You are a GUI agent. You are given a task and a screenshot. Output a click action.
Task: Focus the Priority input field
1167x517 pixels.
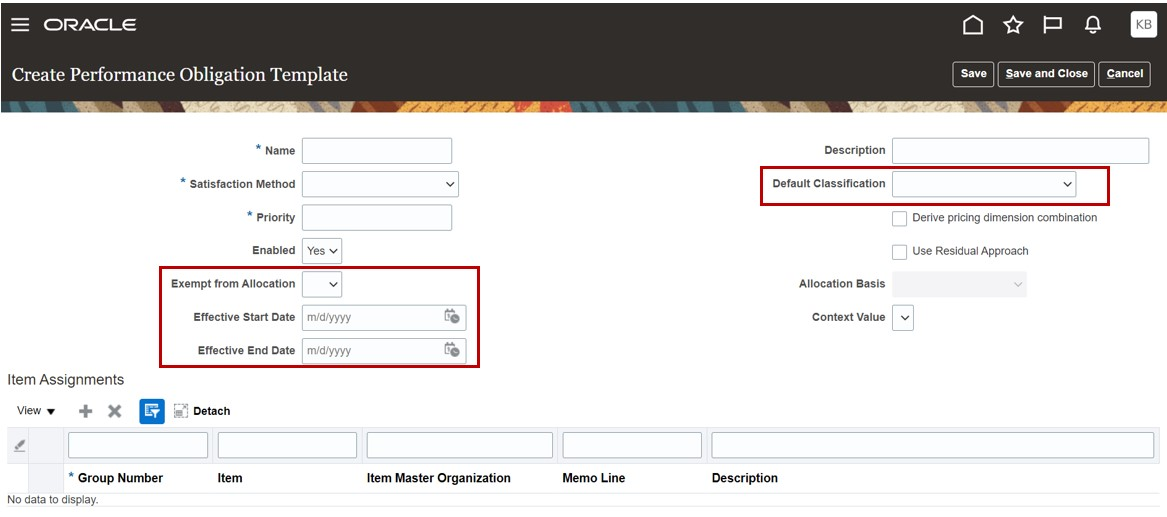[377, 217]
